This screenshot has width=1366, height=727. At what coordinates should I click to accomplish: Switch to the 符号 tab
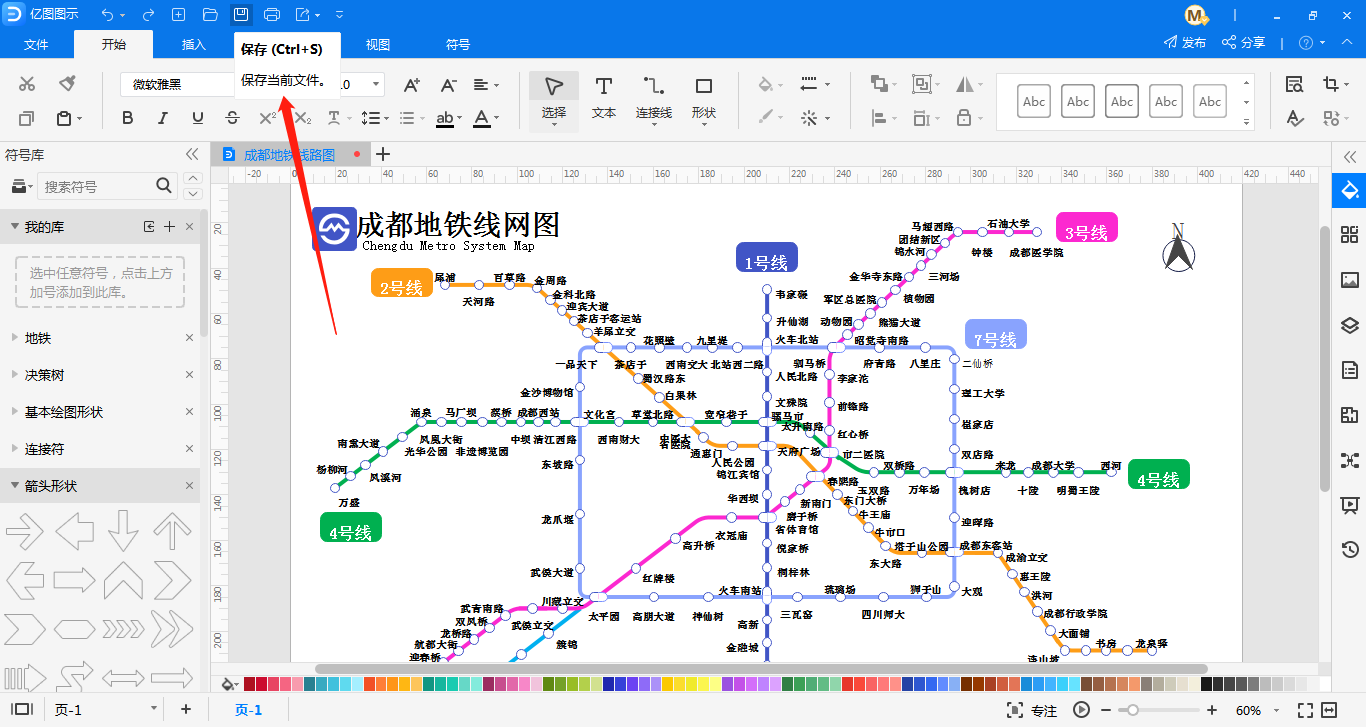(x=458, y=45)
